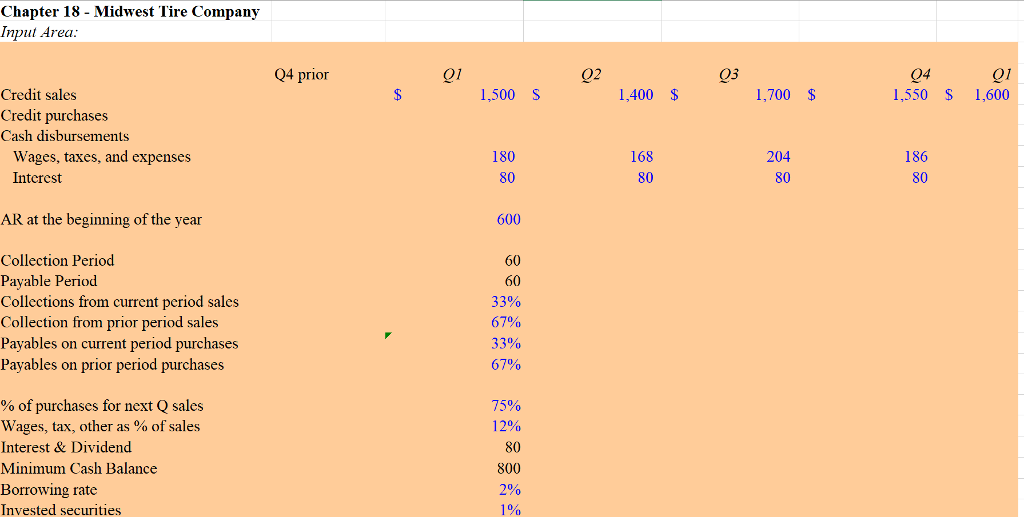
Task: Select the Collection Period value 60
Action: pos(513,260)
